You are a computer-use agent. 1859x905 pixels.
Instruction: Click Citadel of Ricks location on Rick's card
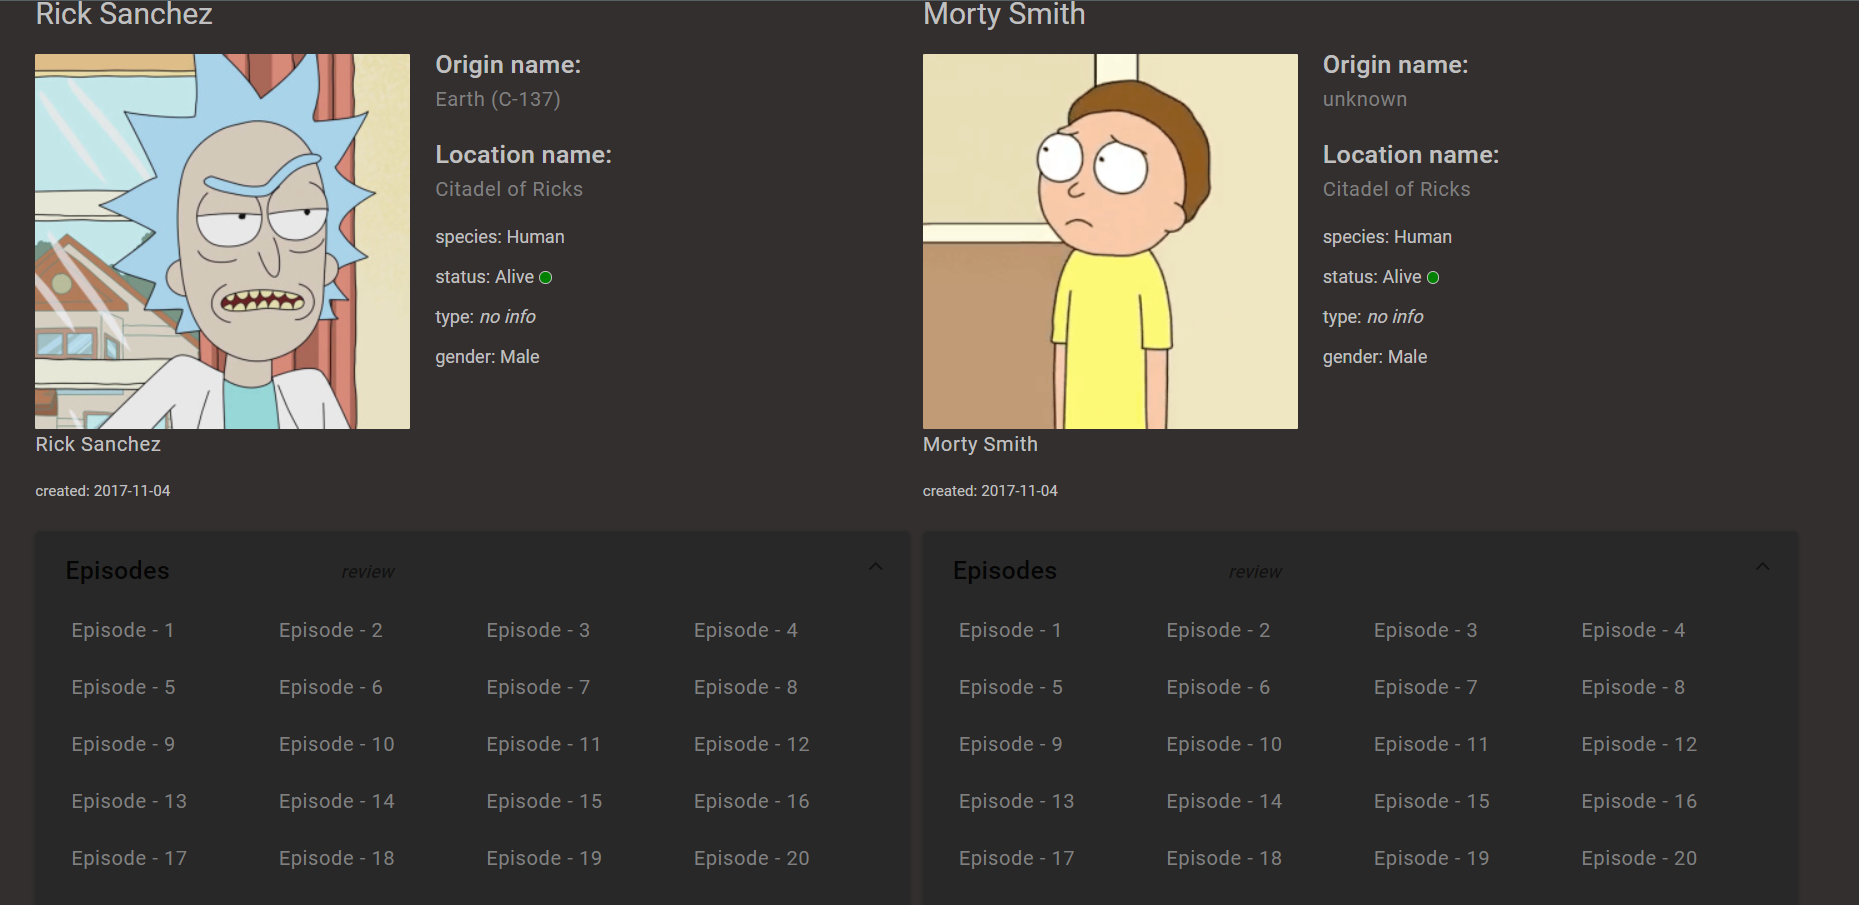(509, 189)
